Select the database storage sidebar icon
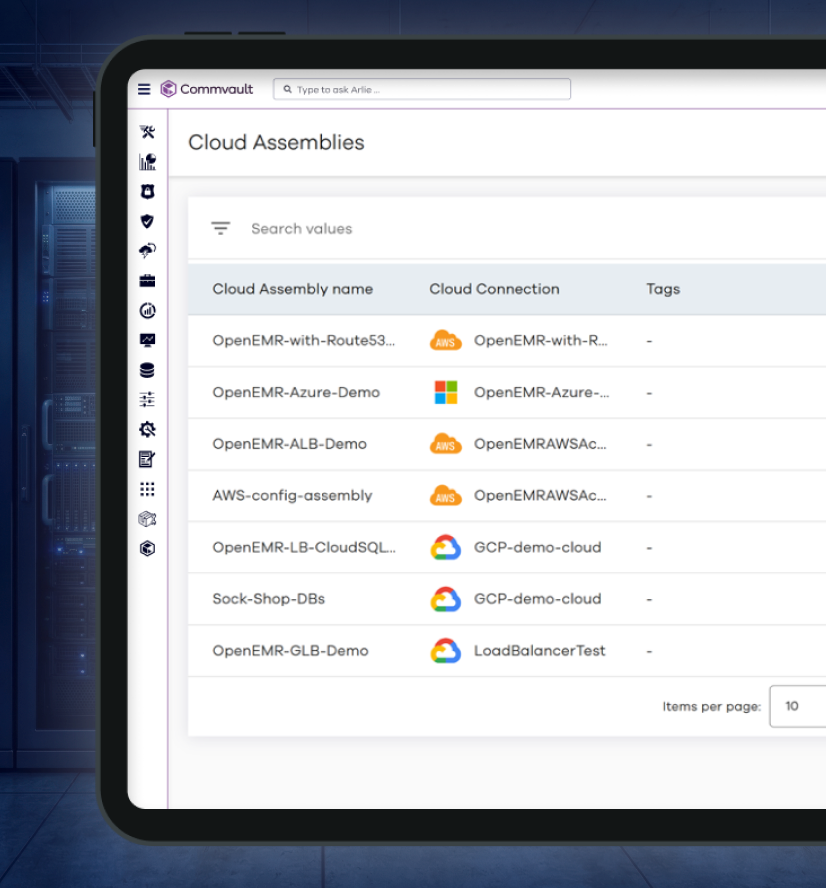Image resolution: width=826 pixels, height=888 pixels. point(147,370)
